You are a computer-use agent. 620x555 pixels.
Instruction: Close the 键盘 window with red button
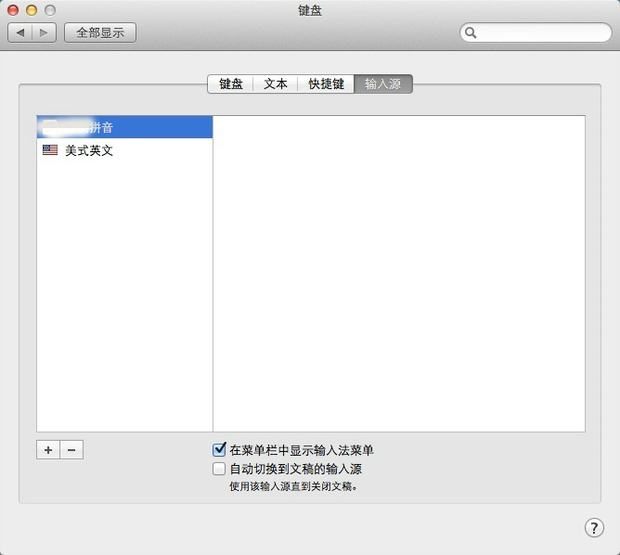13,10
